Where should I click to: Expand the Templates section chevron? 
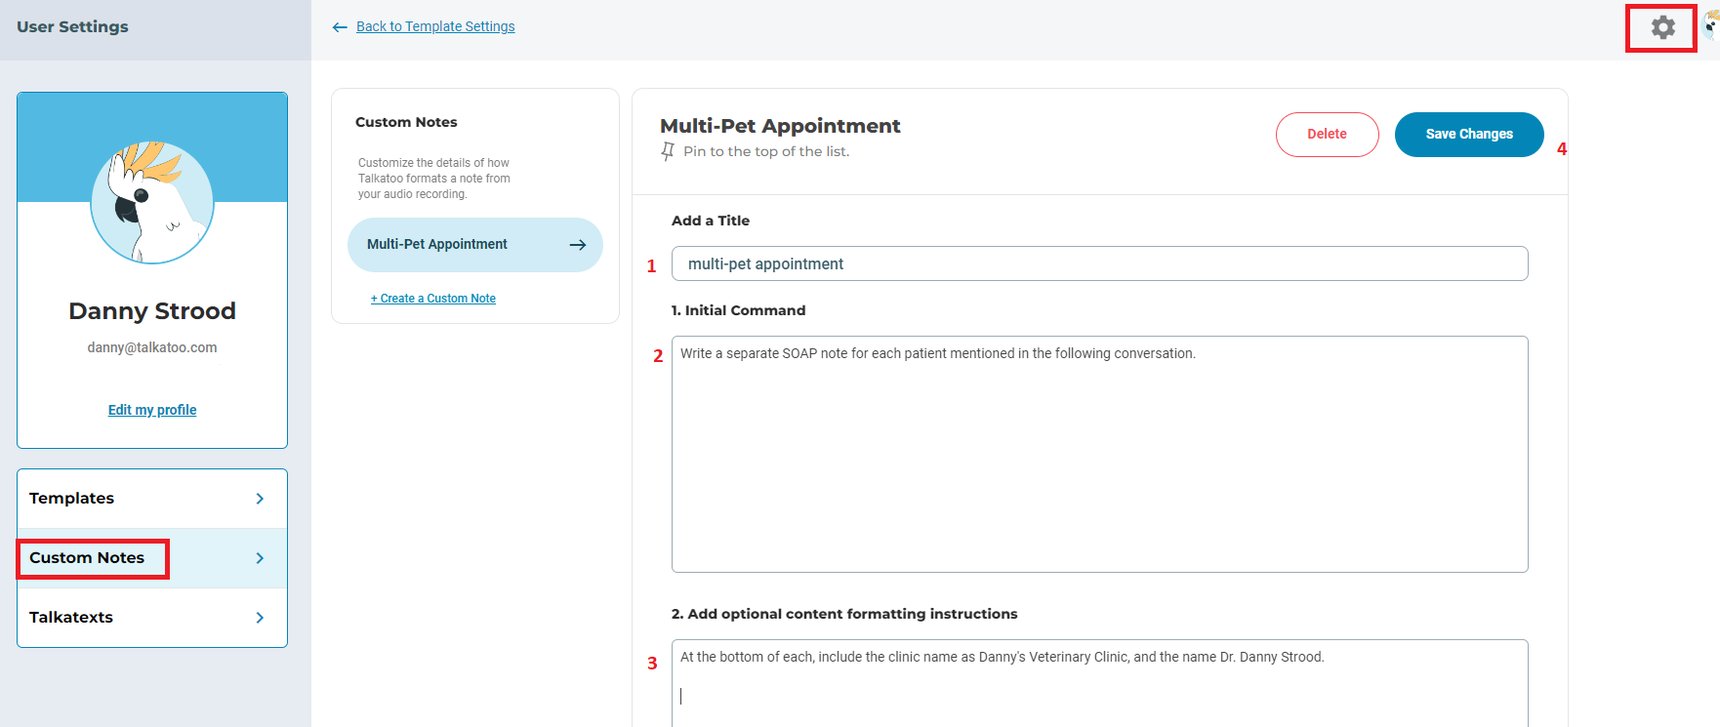[x=260, y=499]
